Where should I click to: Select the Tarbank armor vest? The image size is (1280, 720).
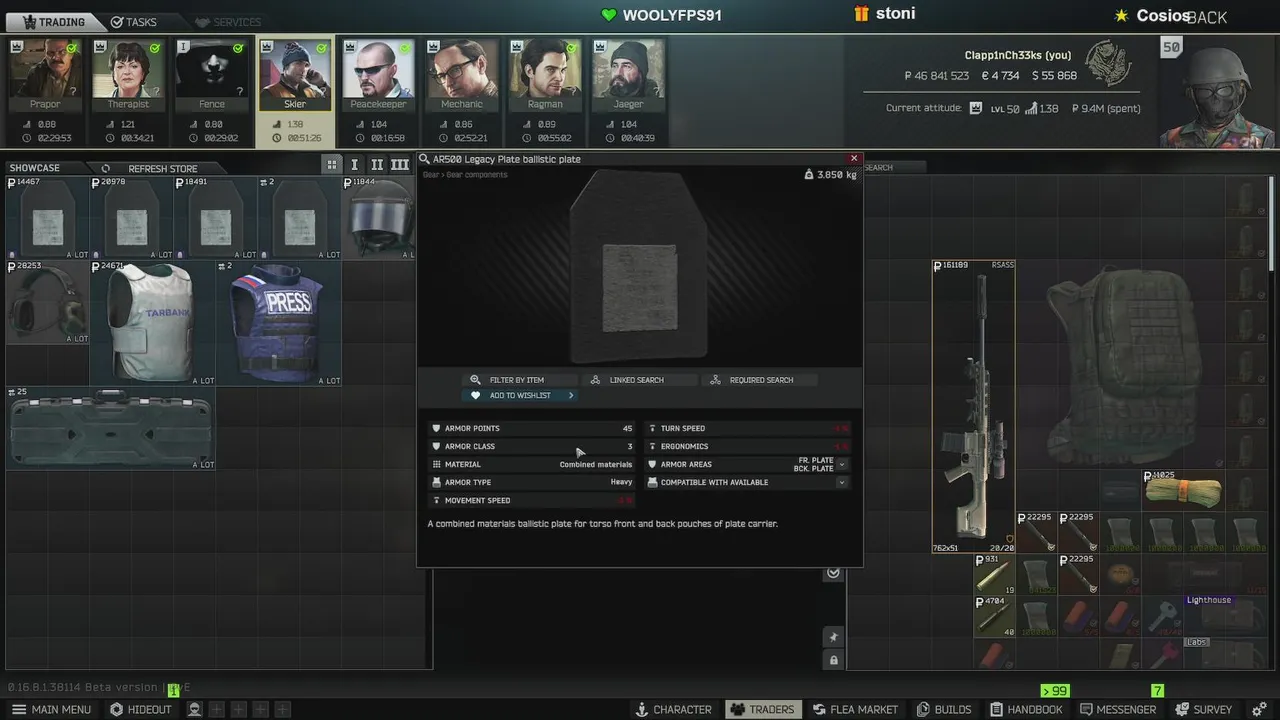[x=153, y=323]
